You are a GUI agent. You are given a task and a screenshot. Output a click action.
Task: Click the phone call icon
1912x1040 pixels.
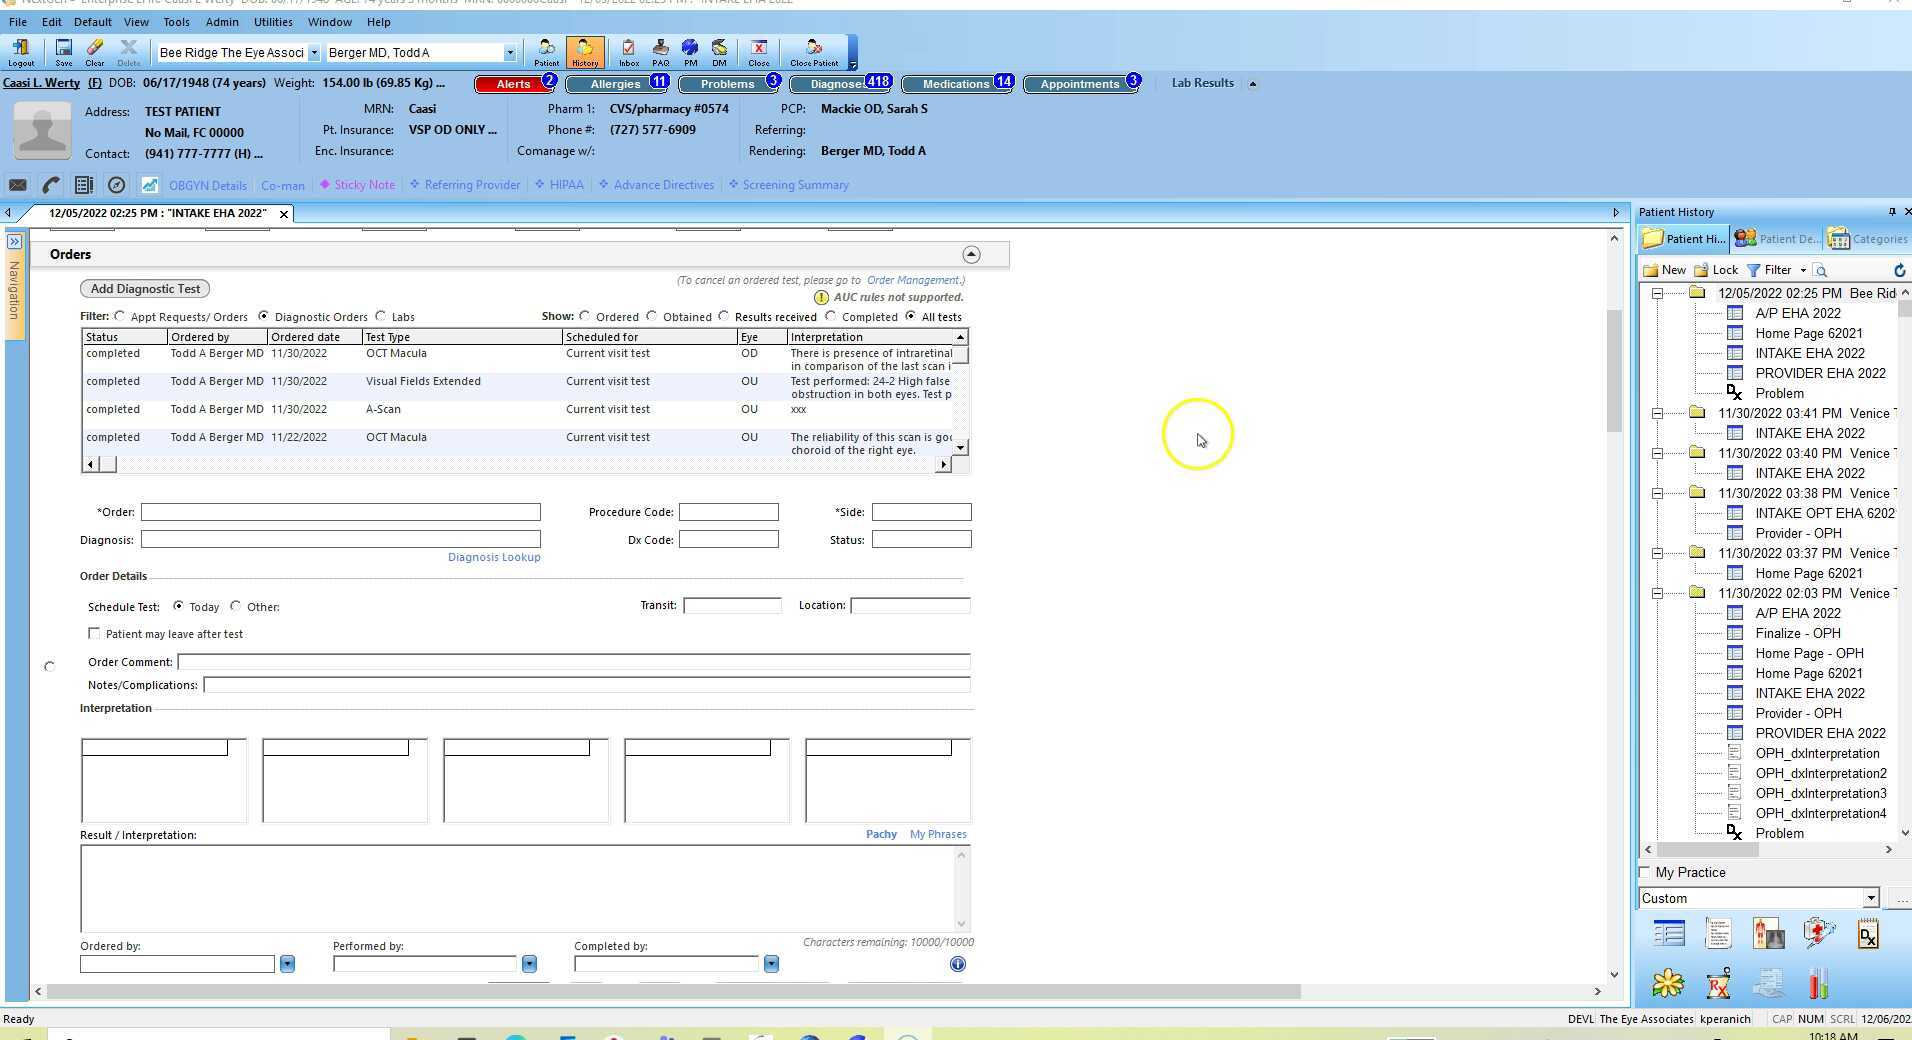click(51, 185)
